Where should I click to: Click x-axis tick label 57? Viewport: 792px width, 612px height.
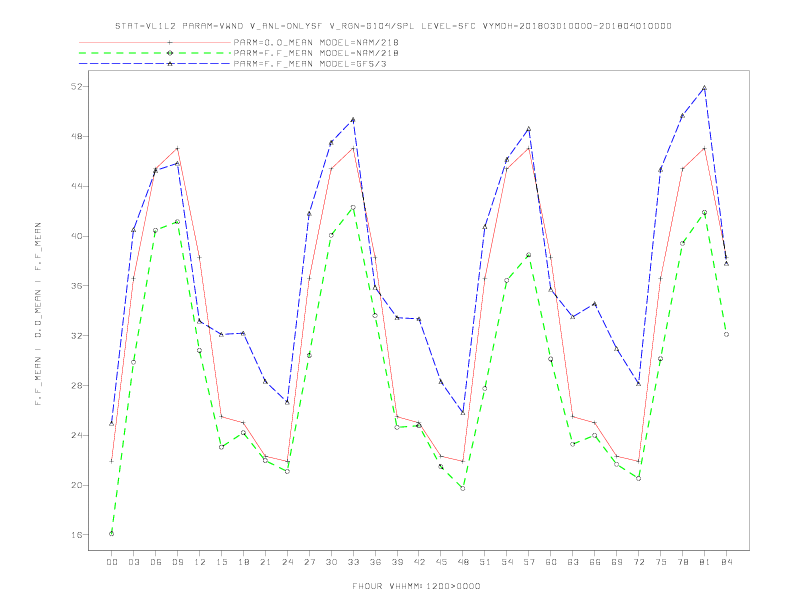tap(529, 562)
